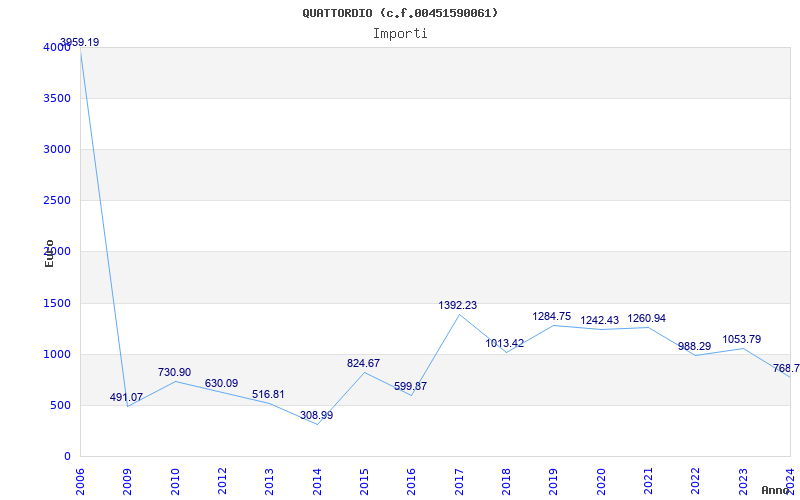The width and height of the screenshot is (800, 500).
Task: Select the 1392.23 data label
Action: tap(458, 305)
